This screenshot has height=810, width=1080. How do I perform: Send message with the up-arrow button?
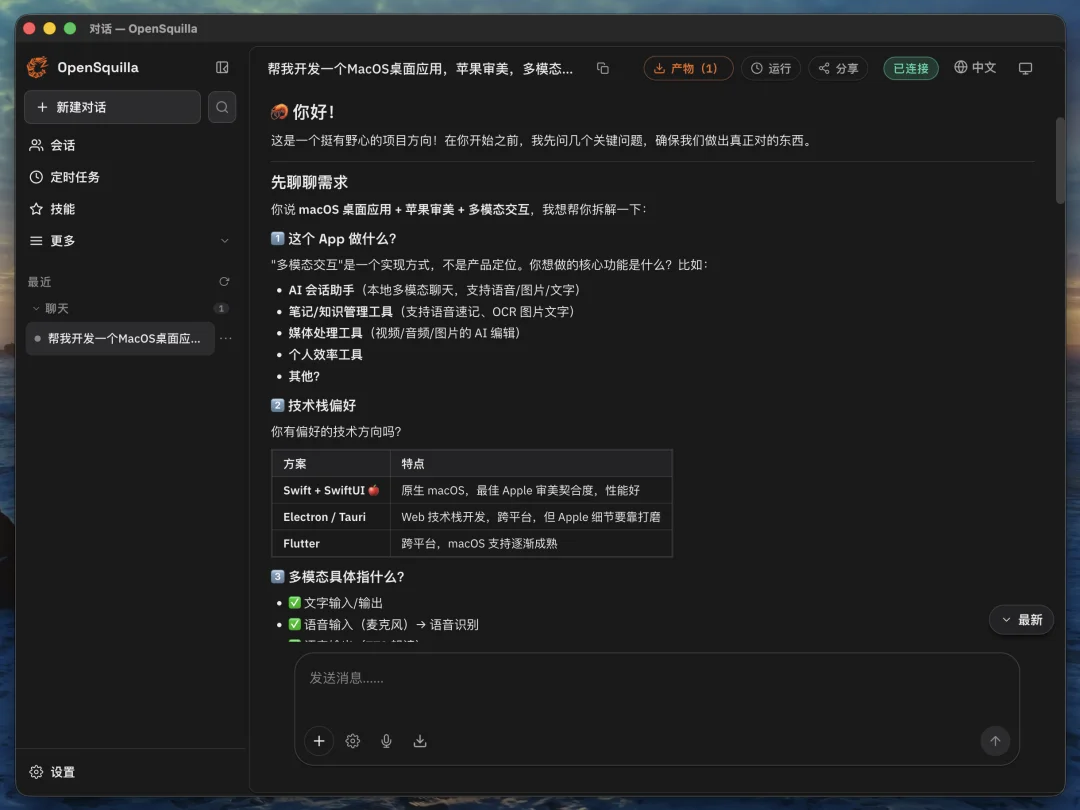[x=995, y=741]
